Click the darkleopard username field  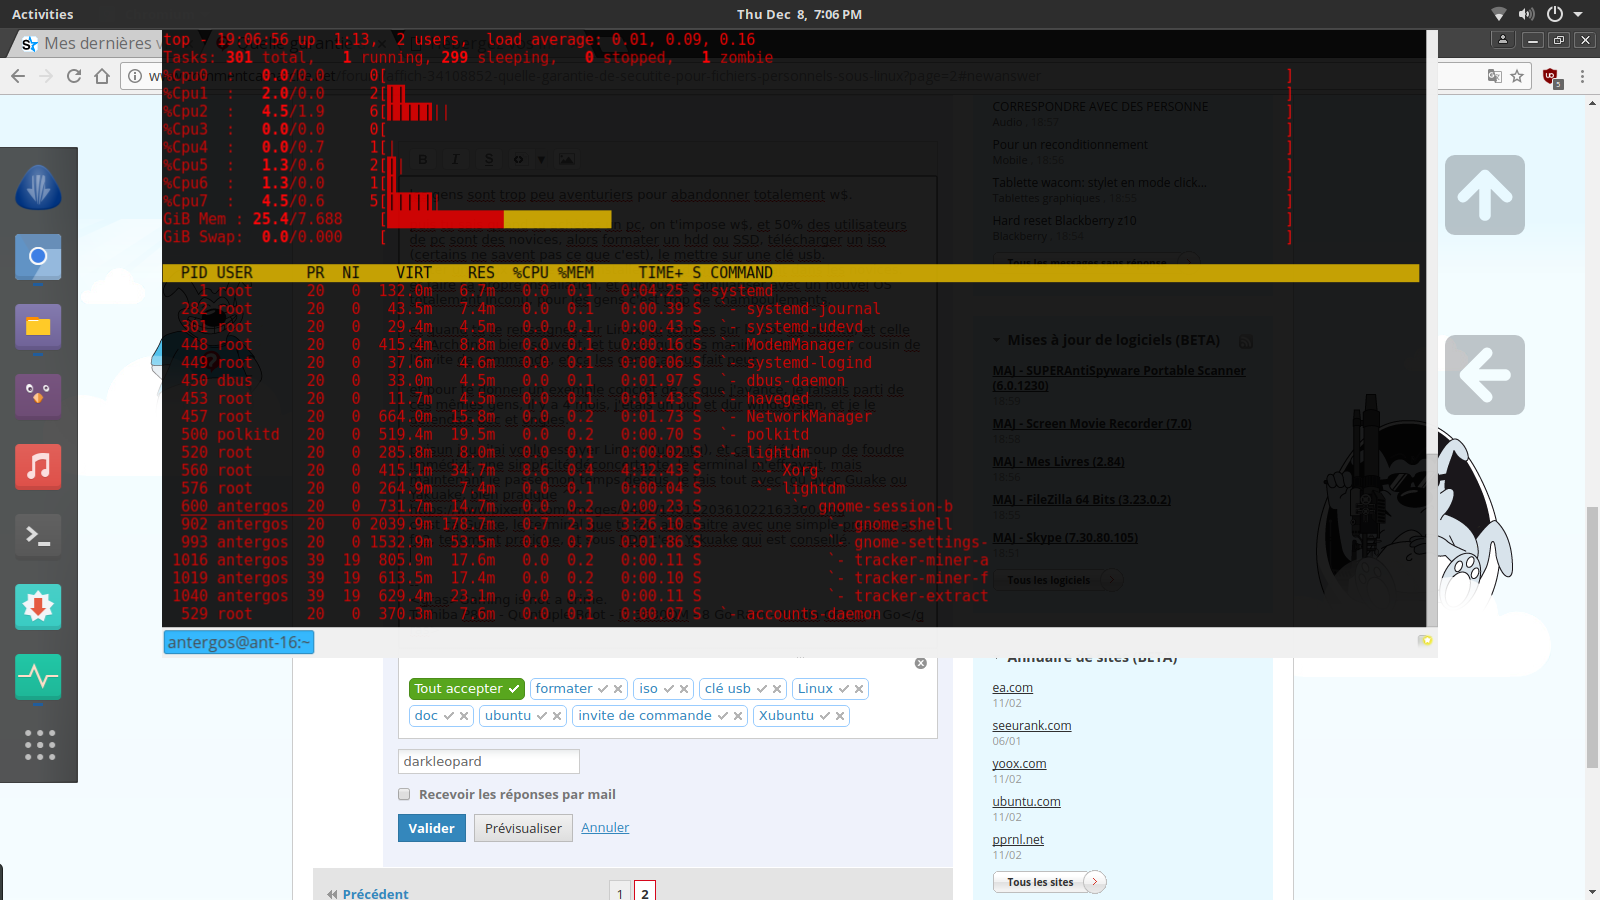coord(488,762)
